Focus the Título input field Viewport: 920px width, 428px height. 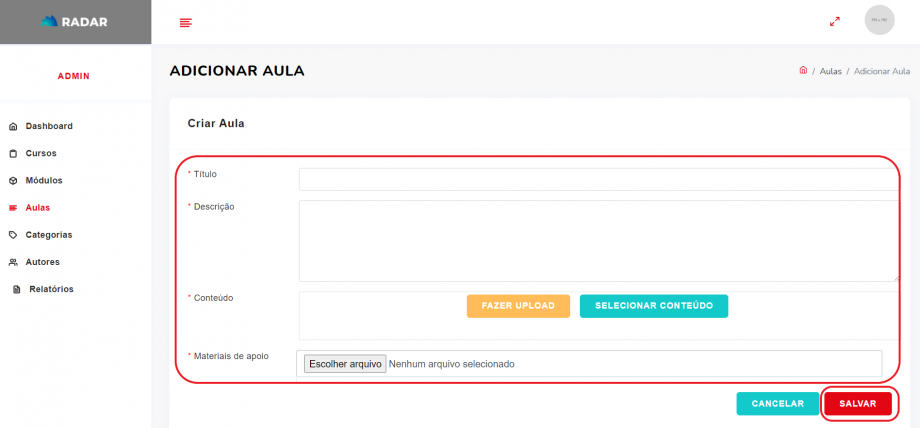tap(598, 179)
